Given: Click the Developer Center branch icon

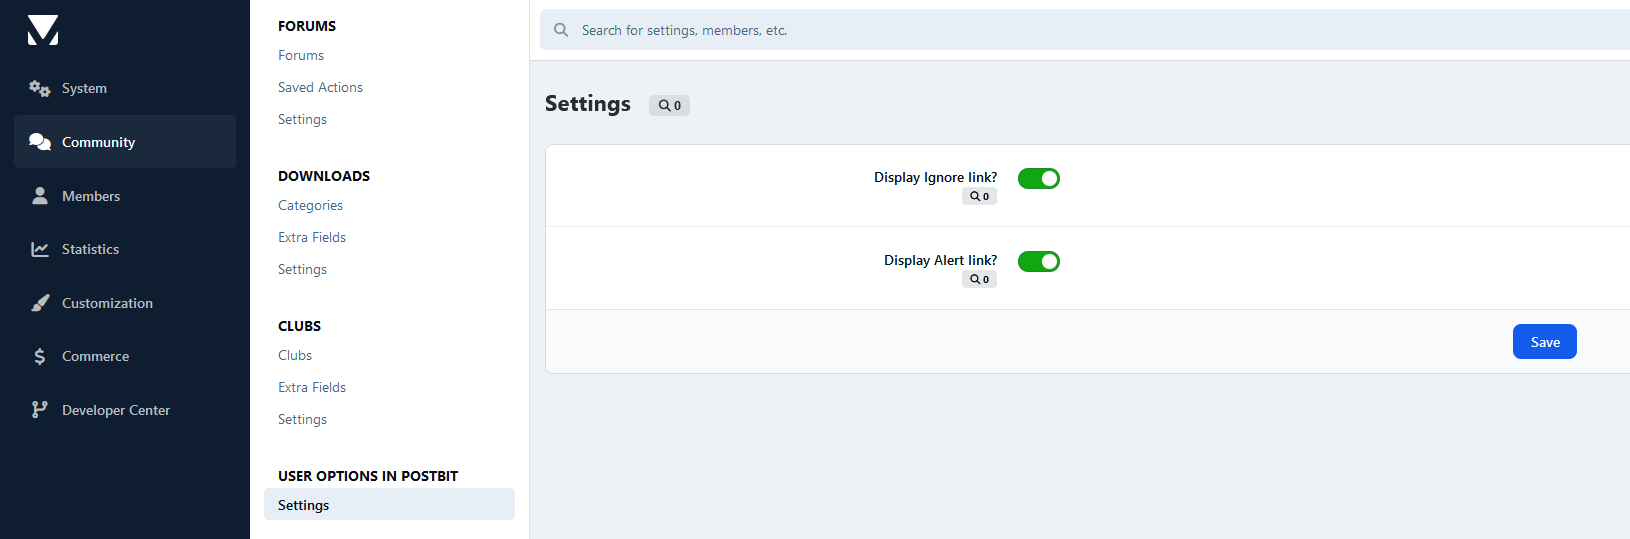Looking at the screenshot, I should (x=40, y=410).
